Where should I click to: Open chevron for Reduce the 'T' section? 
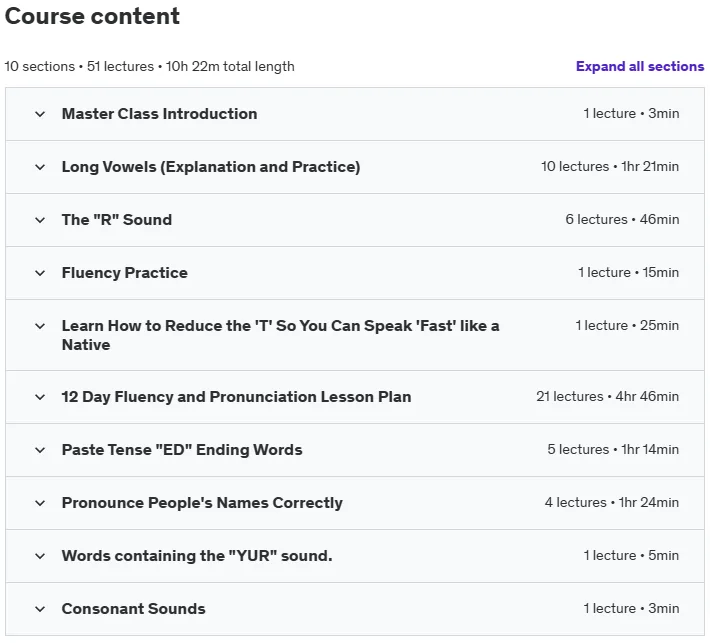coord(40,326)
